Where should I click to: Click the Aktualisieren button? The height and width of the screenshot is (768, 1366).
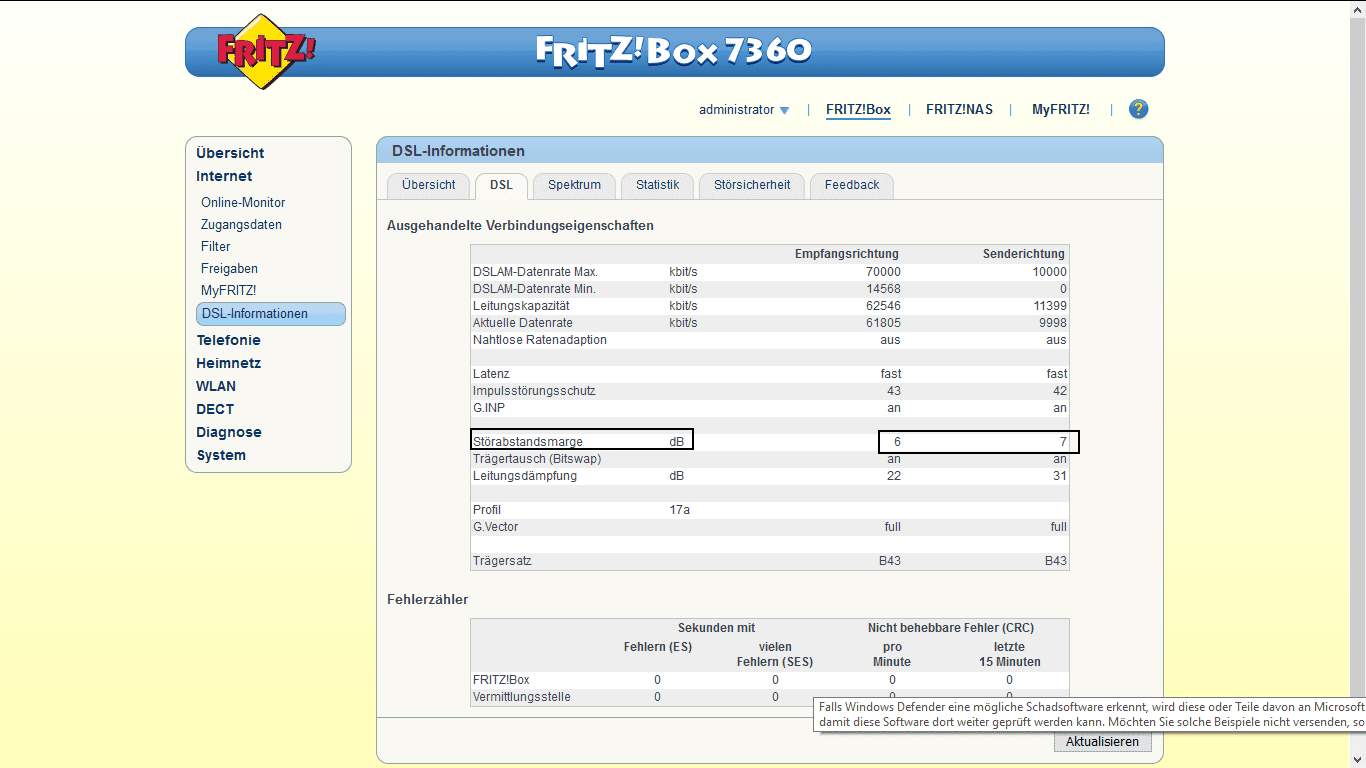(x=1102, y=742)
